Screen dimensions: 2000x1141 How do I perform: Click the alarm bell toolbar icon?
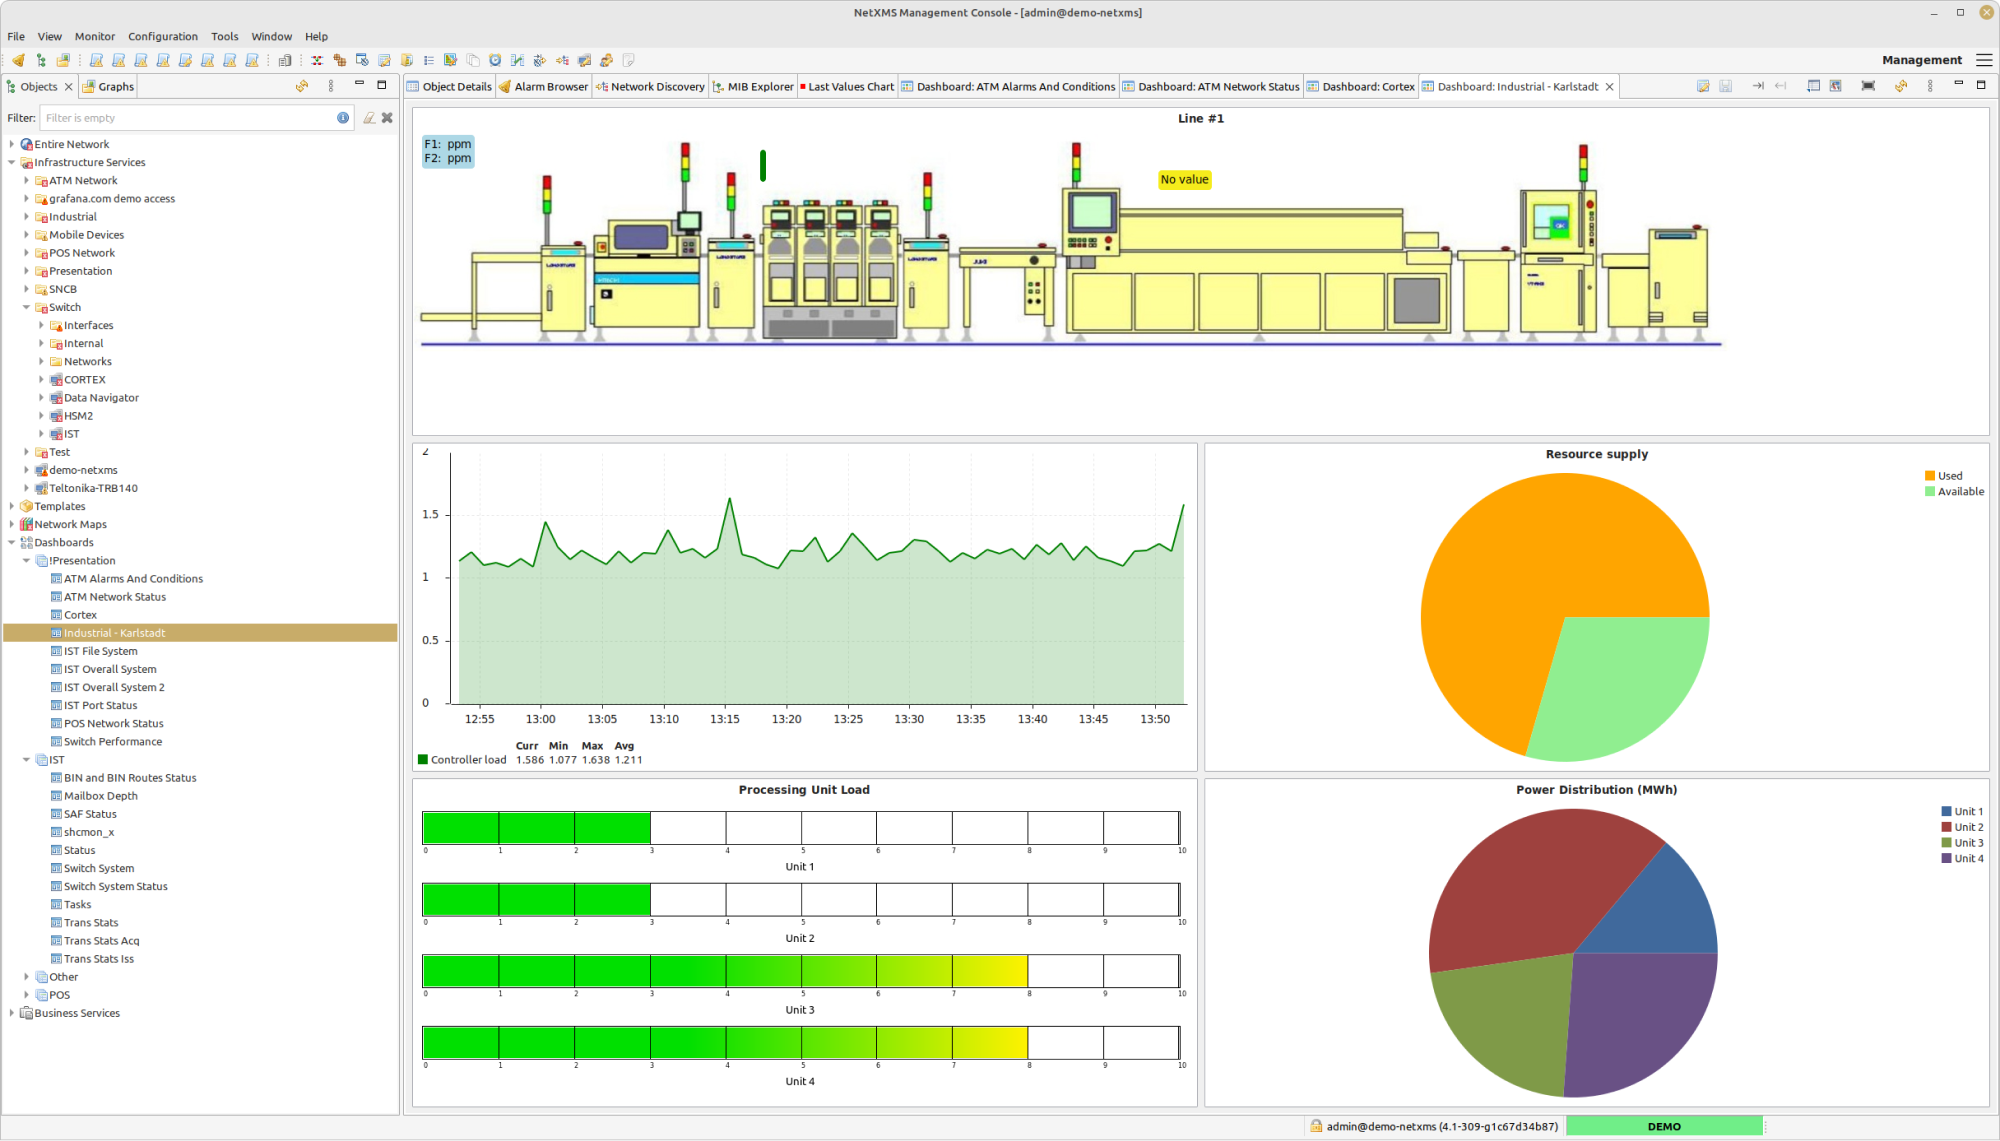click(18, 60)
